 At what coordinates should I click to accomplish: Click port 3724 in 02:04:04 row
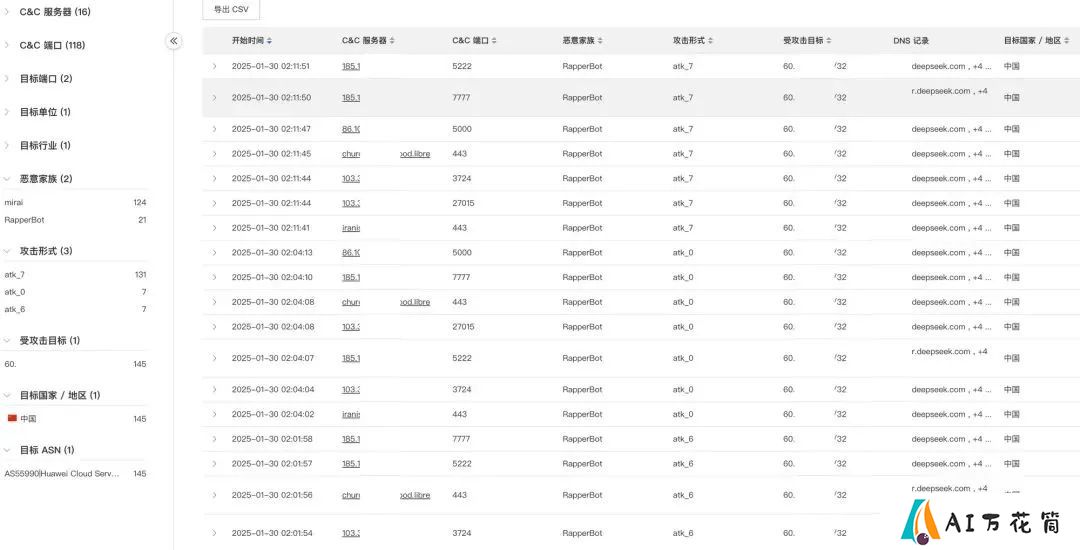(x=461, y=390)
